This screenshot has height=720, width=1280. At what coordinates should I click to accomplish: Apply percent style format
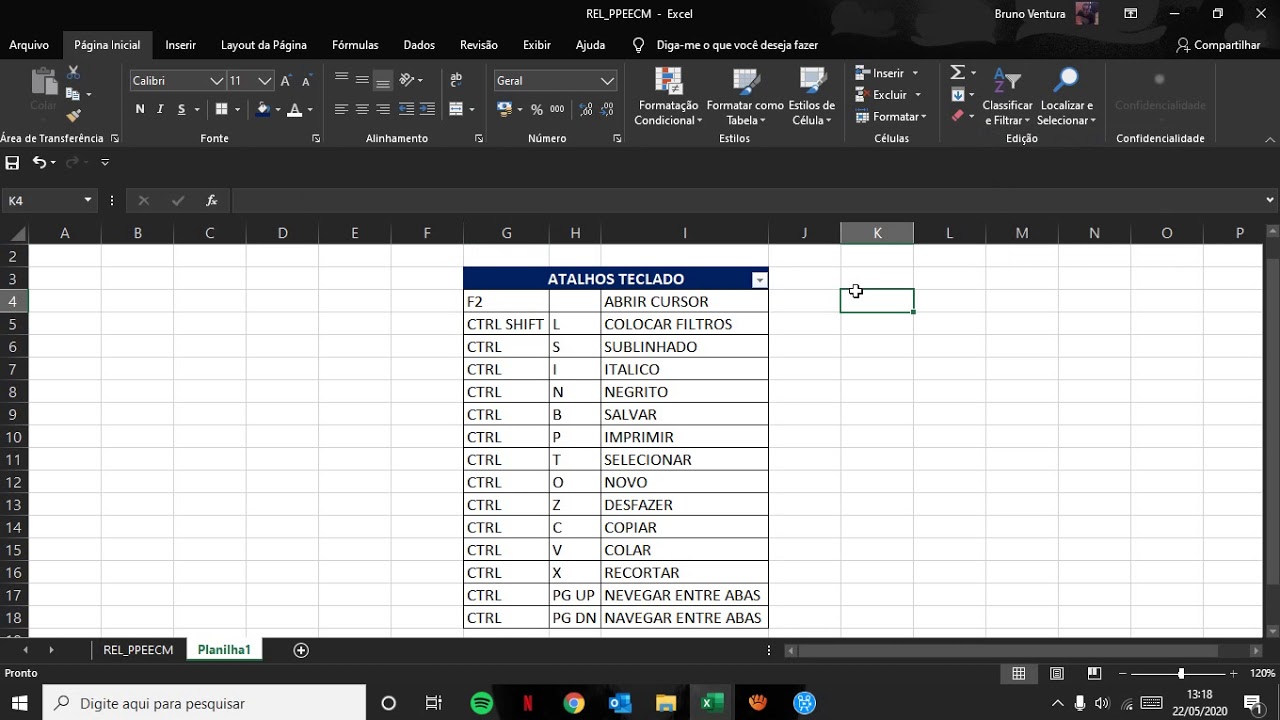coord(537,109)
